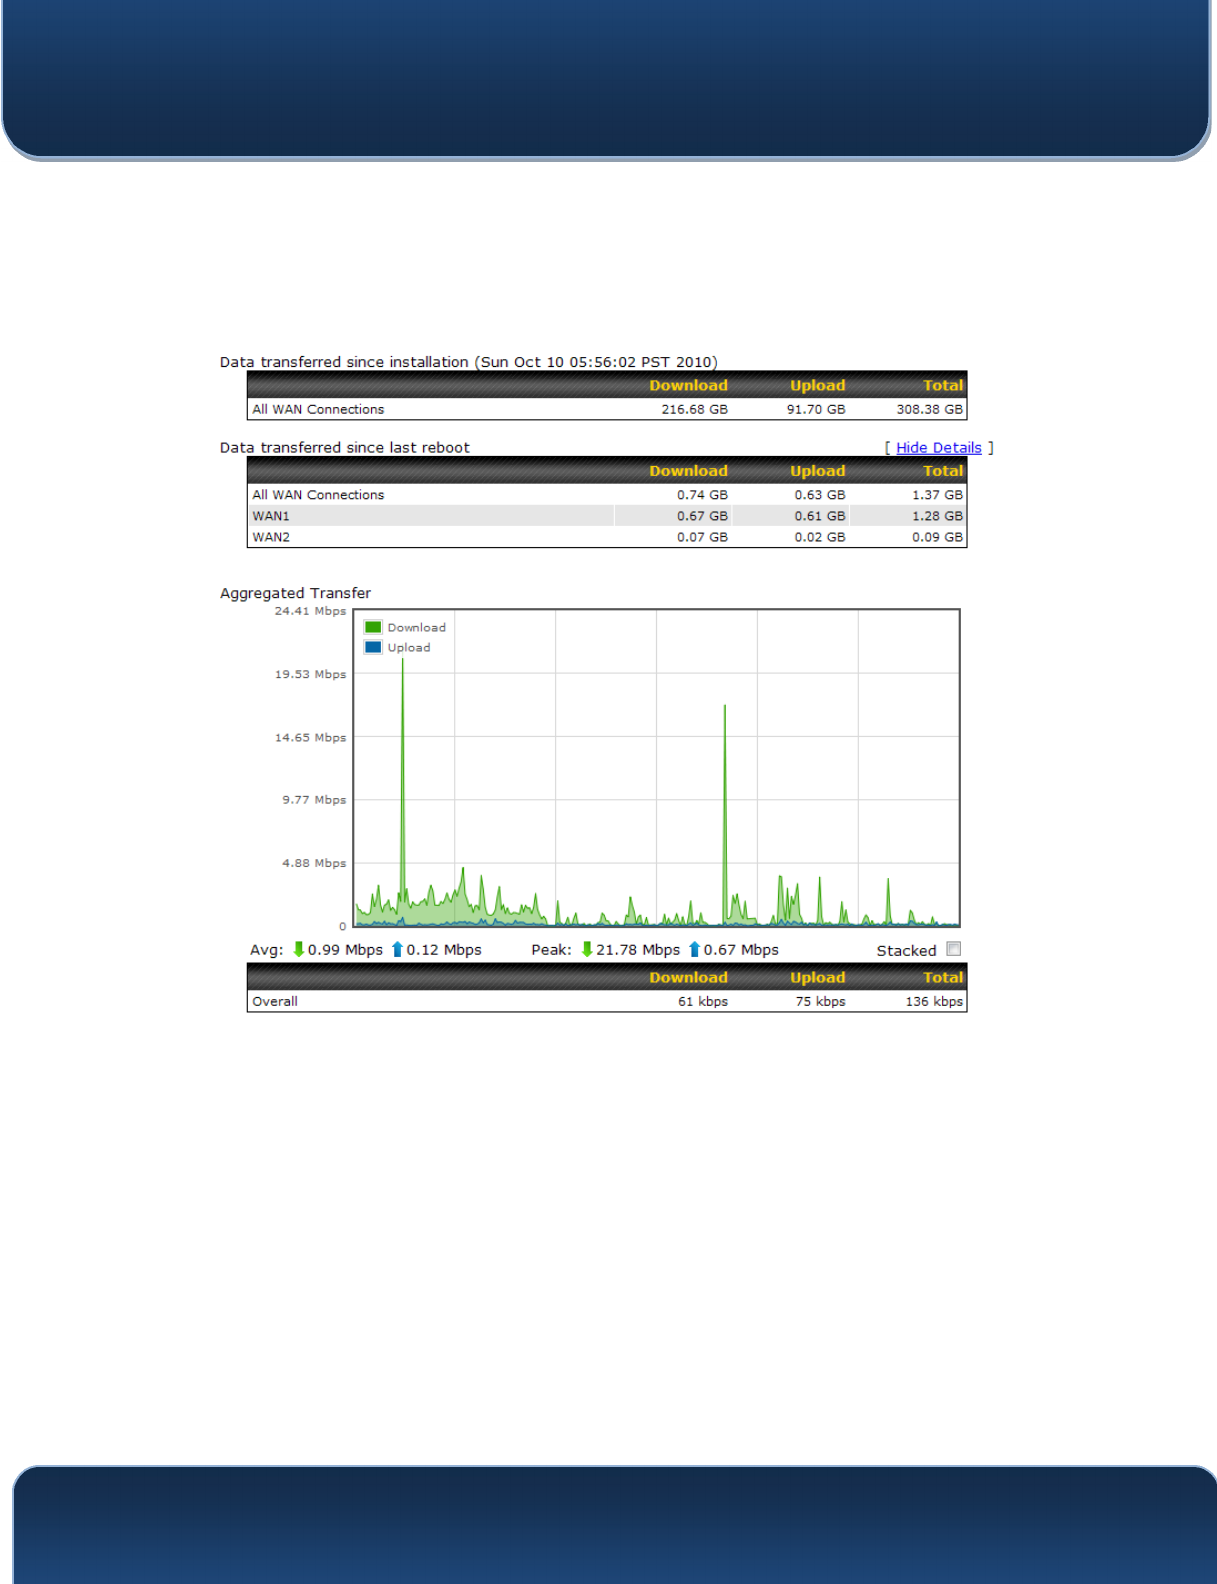Click WAN1's 1.28 GB total value
The image size is (1217, 1584).
(x=937, y=516)
